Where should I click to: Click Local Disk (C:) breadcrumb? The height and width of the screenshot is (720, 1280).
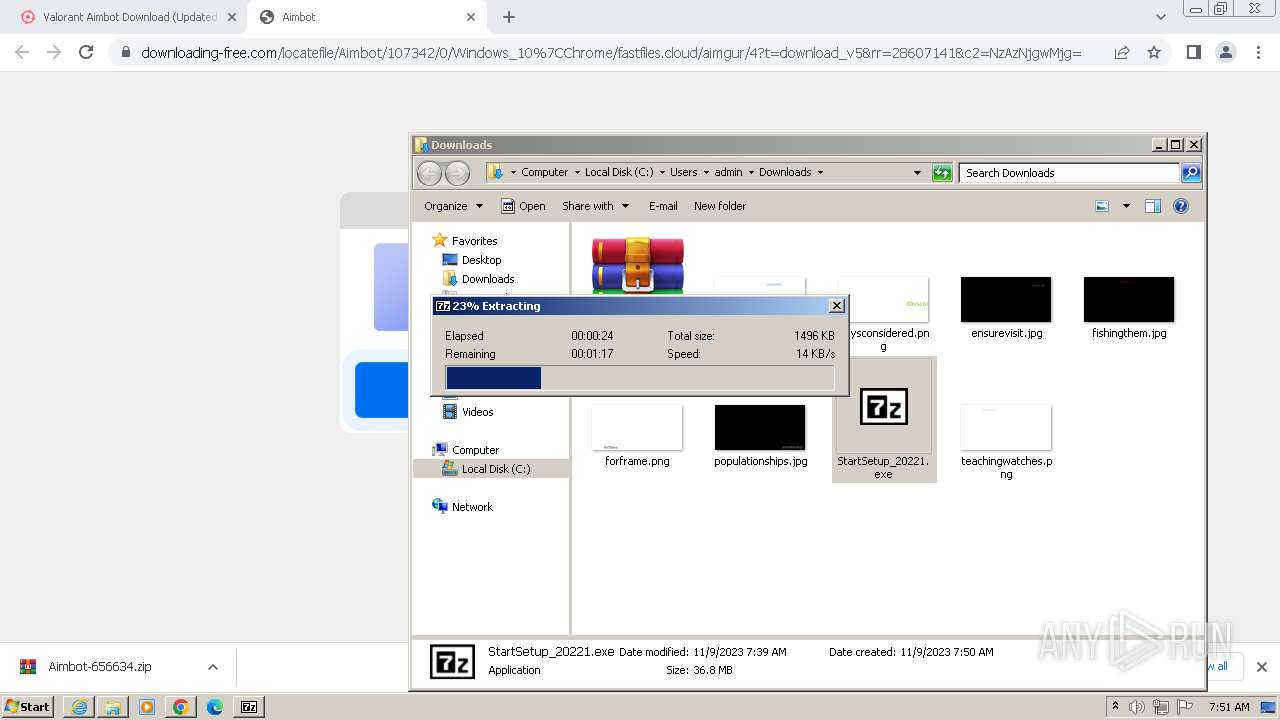click(619, 172)
